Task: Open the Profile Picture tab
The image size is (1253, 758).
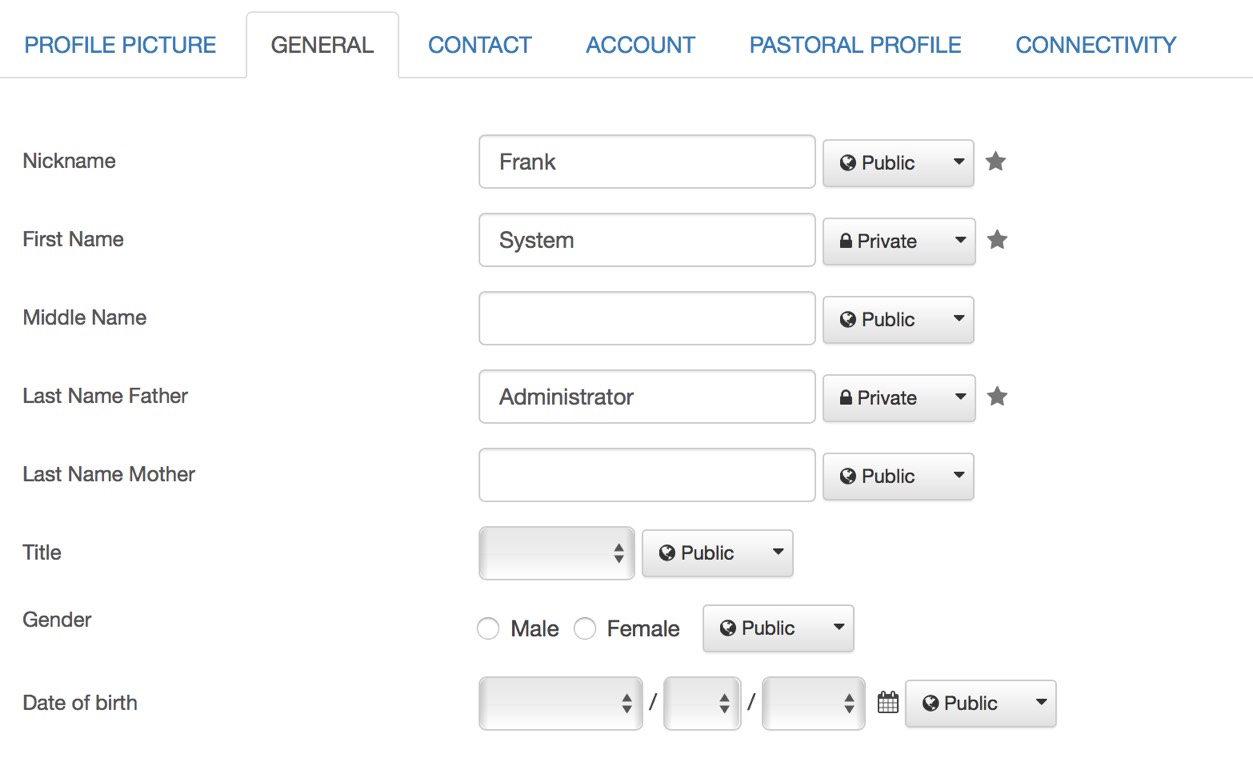Action: pos(120,45)
